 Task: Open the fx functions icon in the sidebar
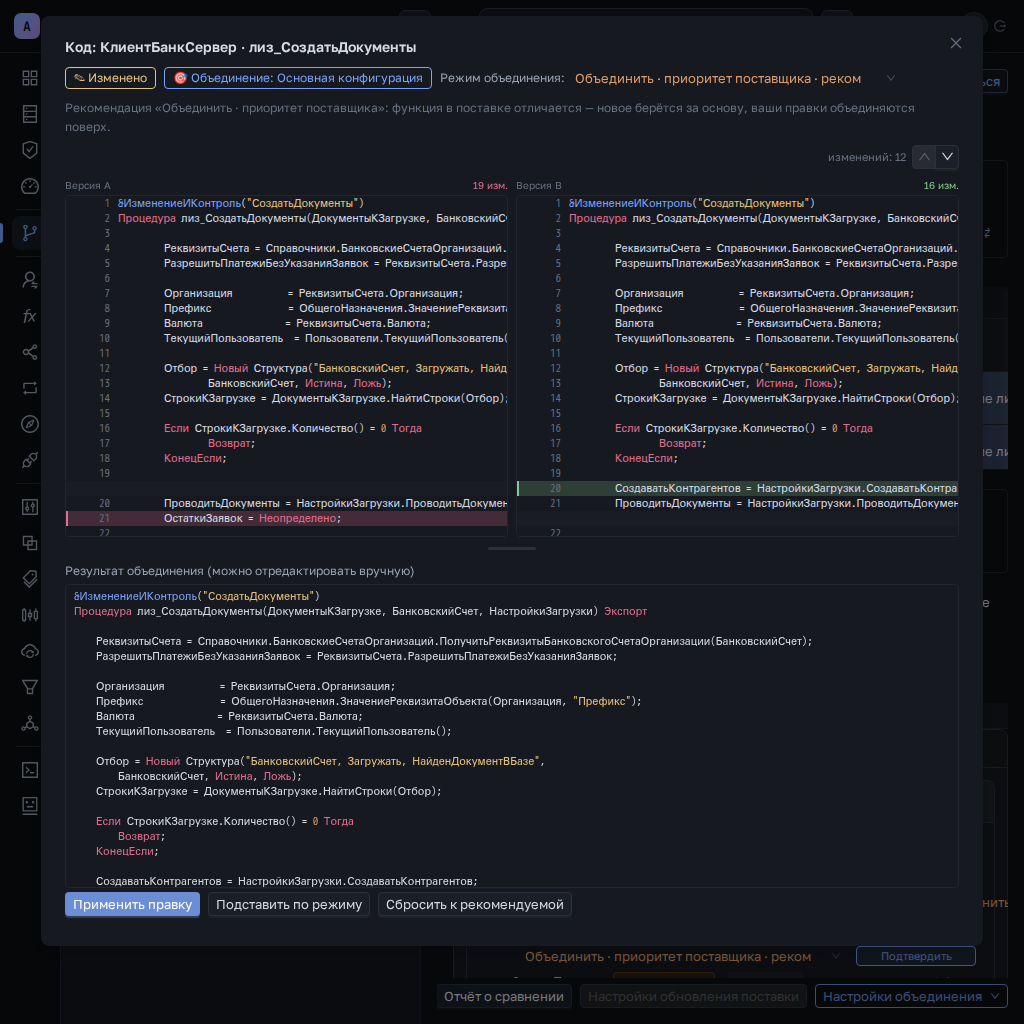29,316
